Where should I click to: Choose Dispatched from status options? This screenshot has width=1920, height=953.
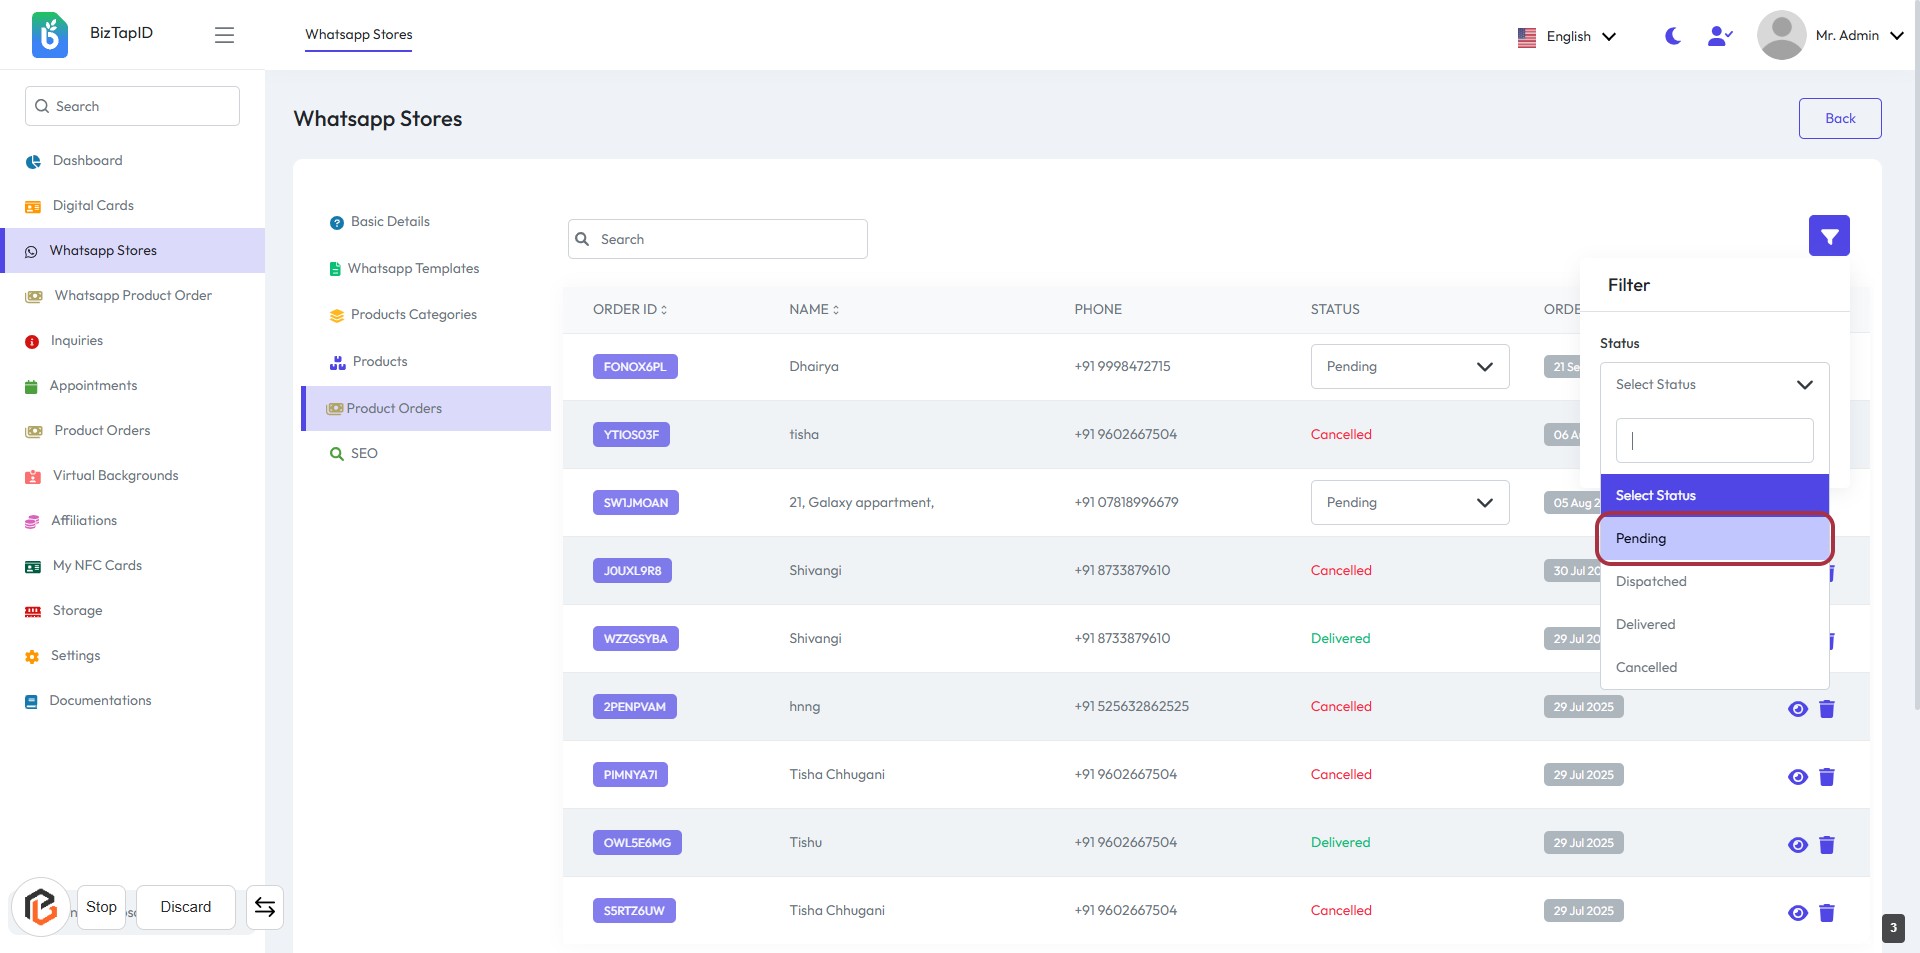pos(1651,582)
